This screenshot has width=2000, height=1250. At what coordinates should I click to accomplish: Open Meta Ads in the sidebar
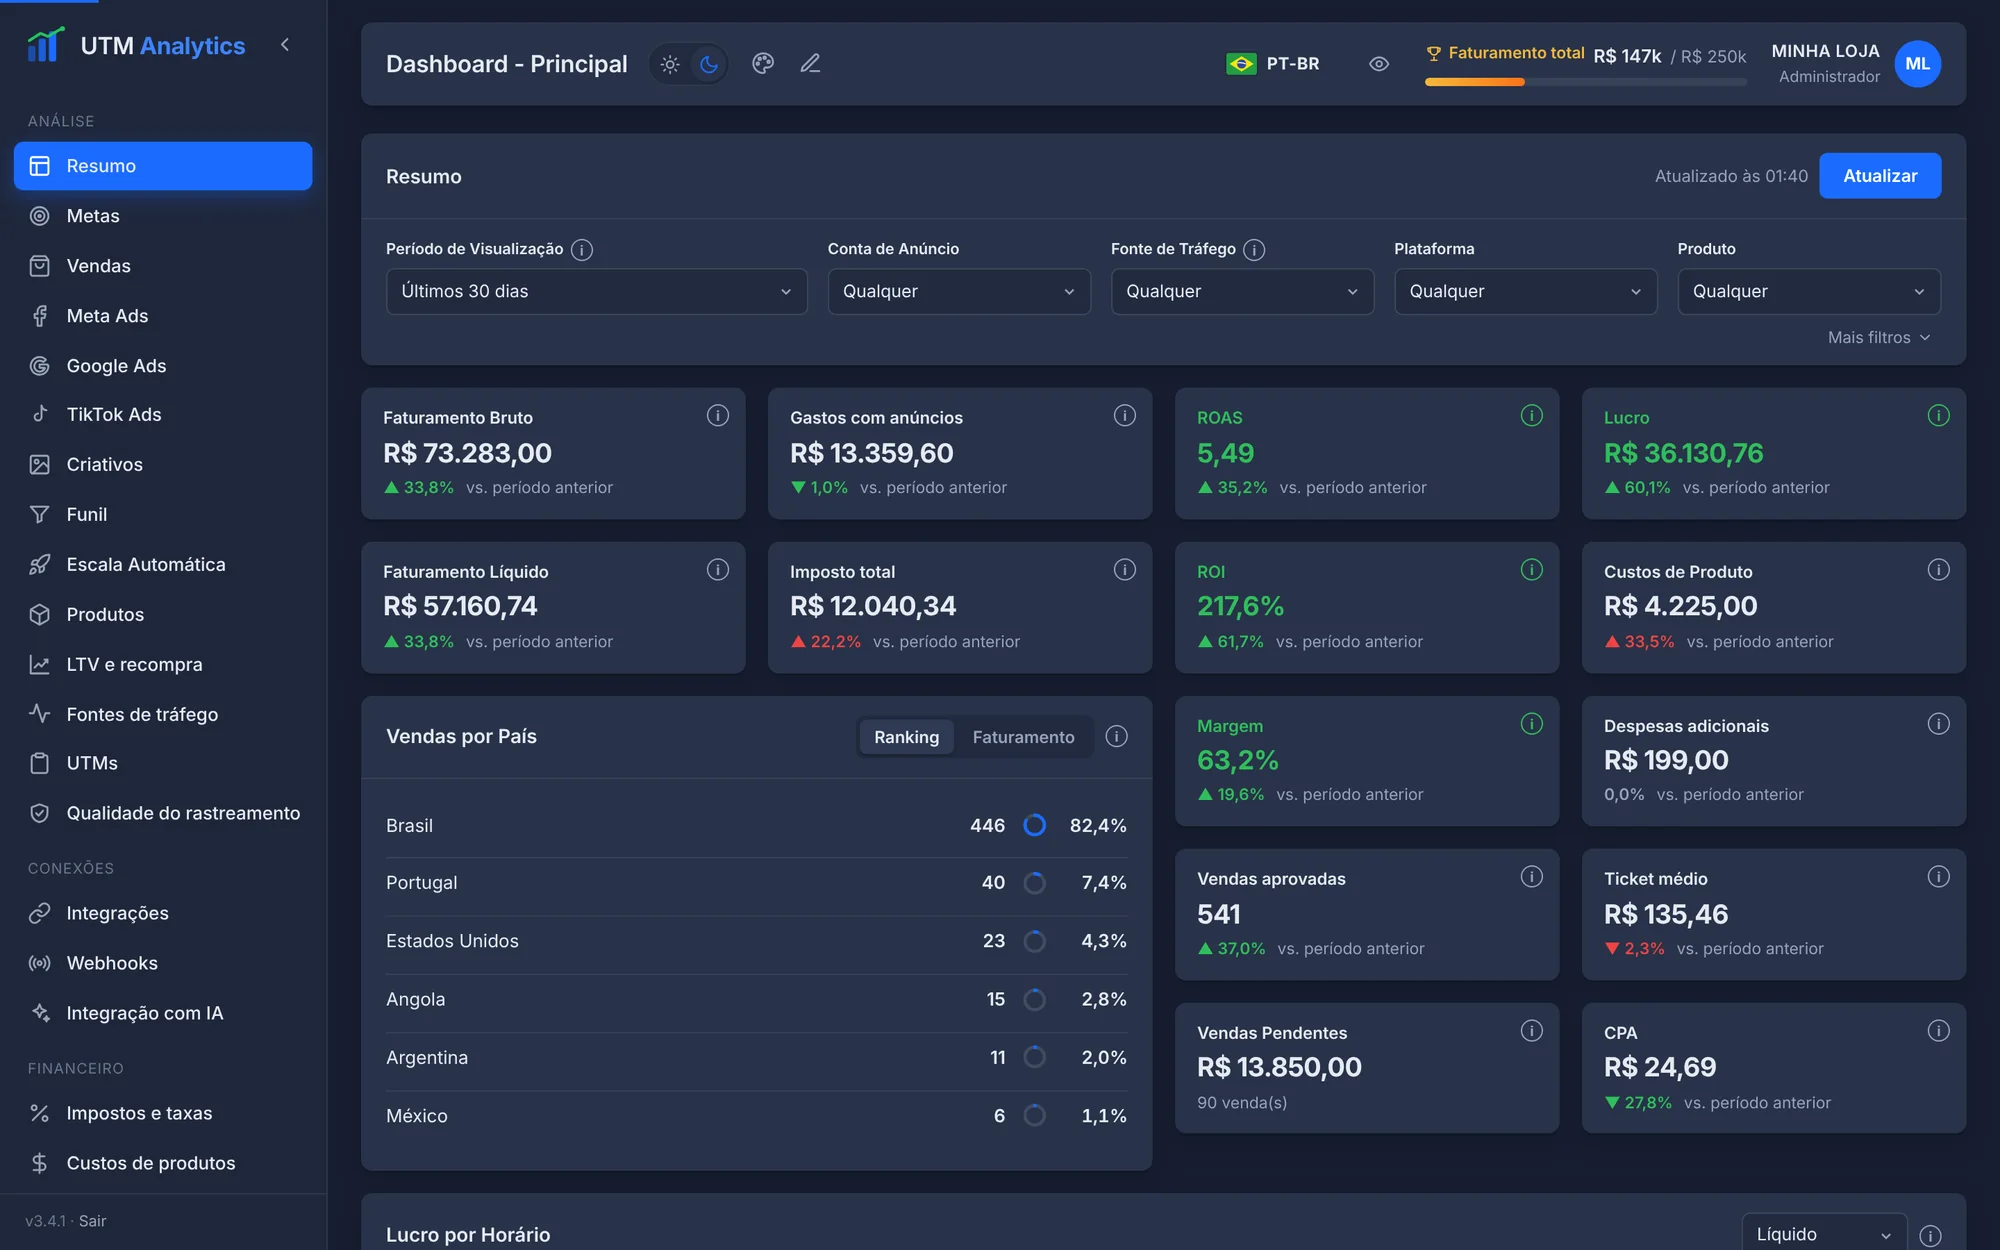pyautogui.click(x=163, y=316)
